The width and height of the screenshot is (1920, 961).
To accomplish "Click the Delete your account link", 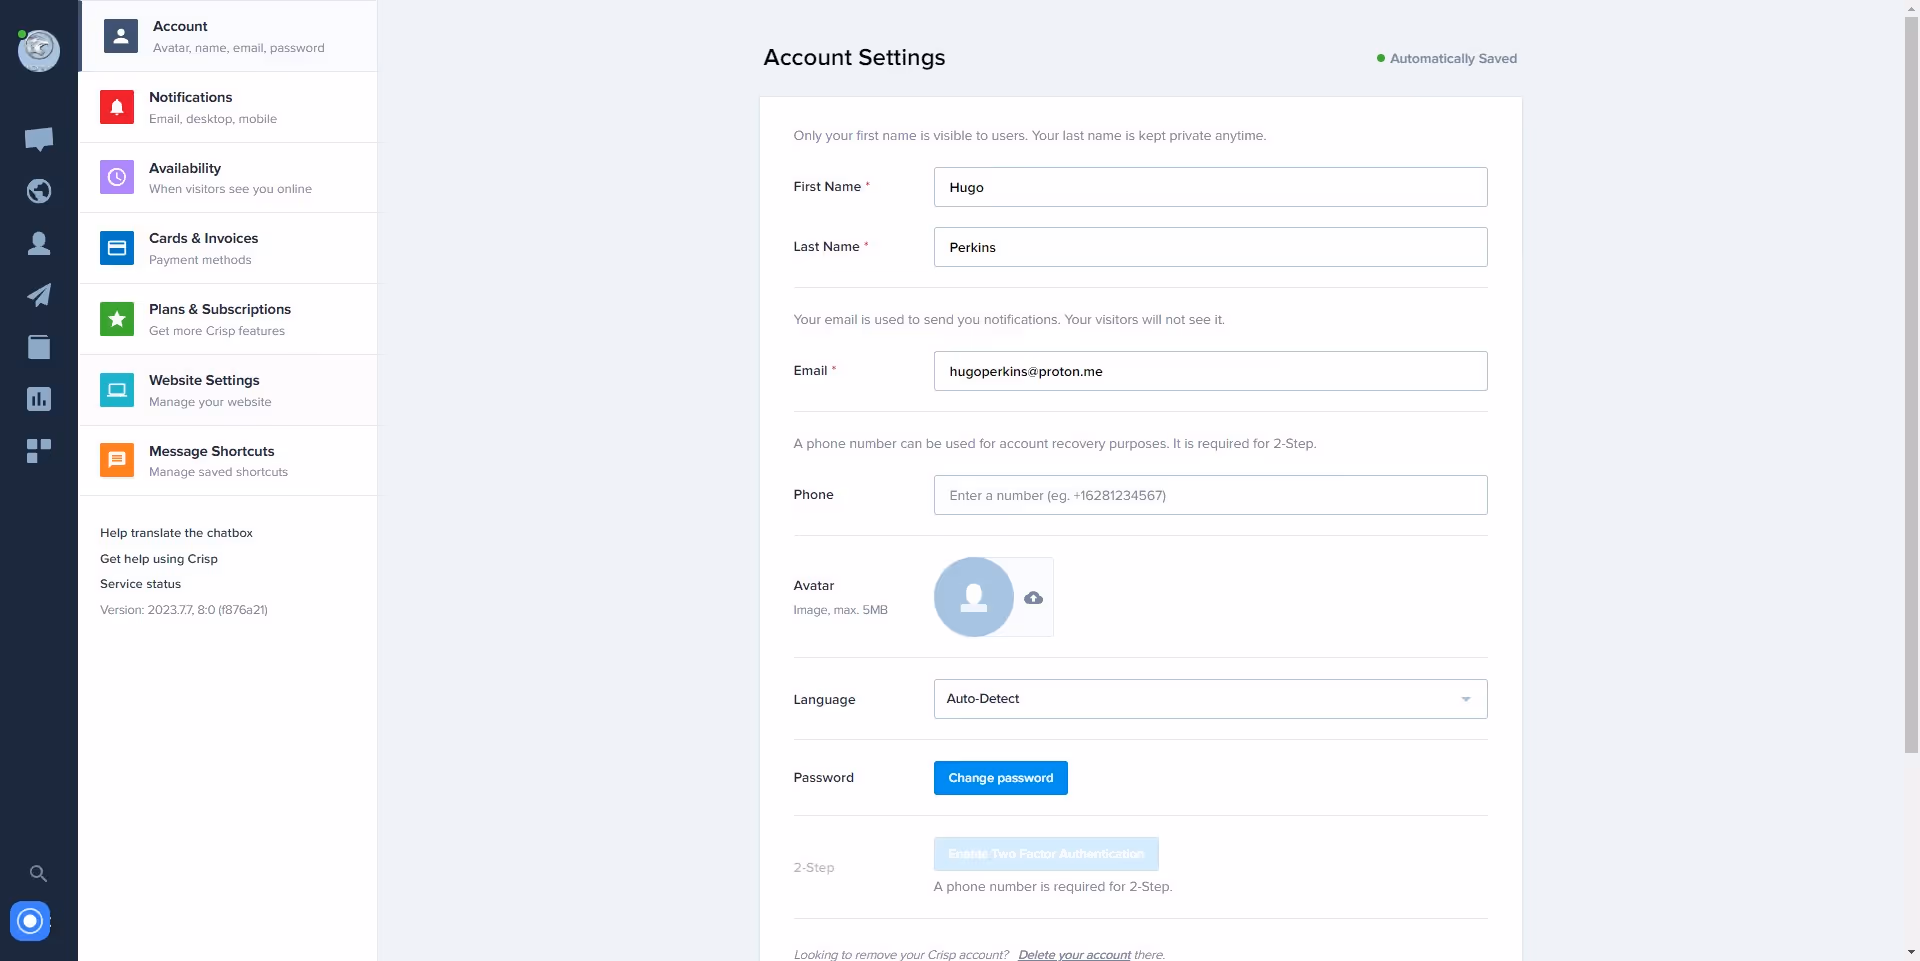I will coord(1074,955).
